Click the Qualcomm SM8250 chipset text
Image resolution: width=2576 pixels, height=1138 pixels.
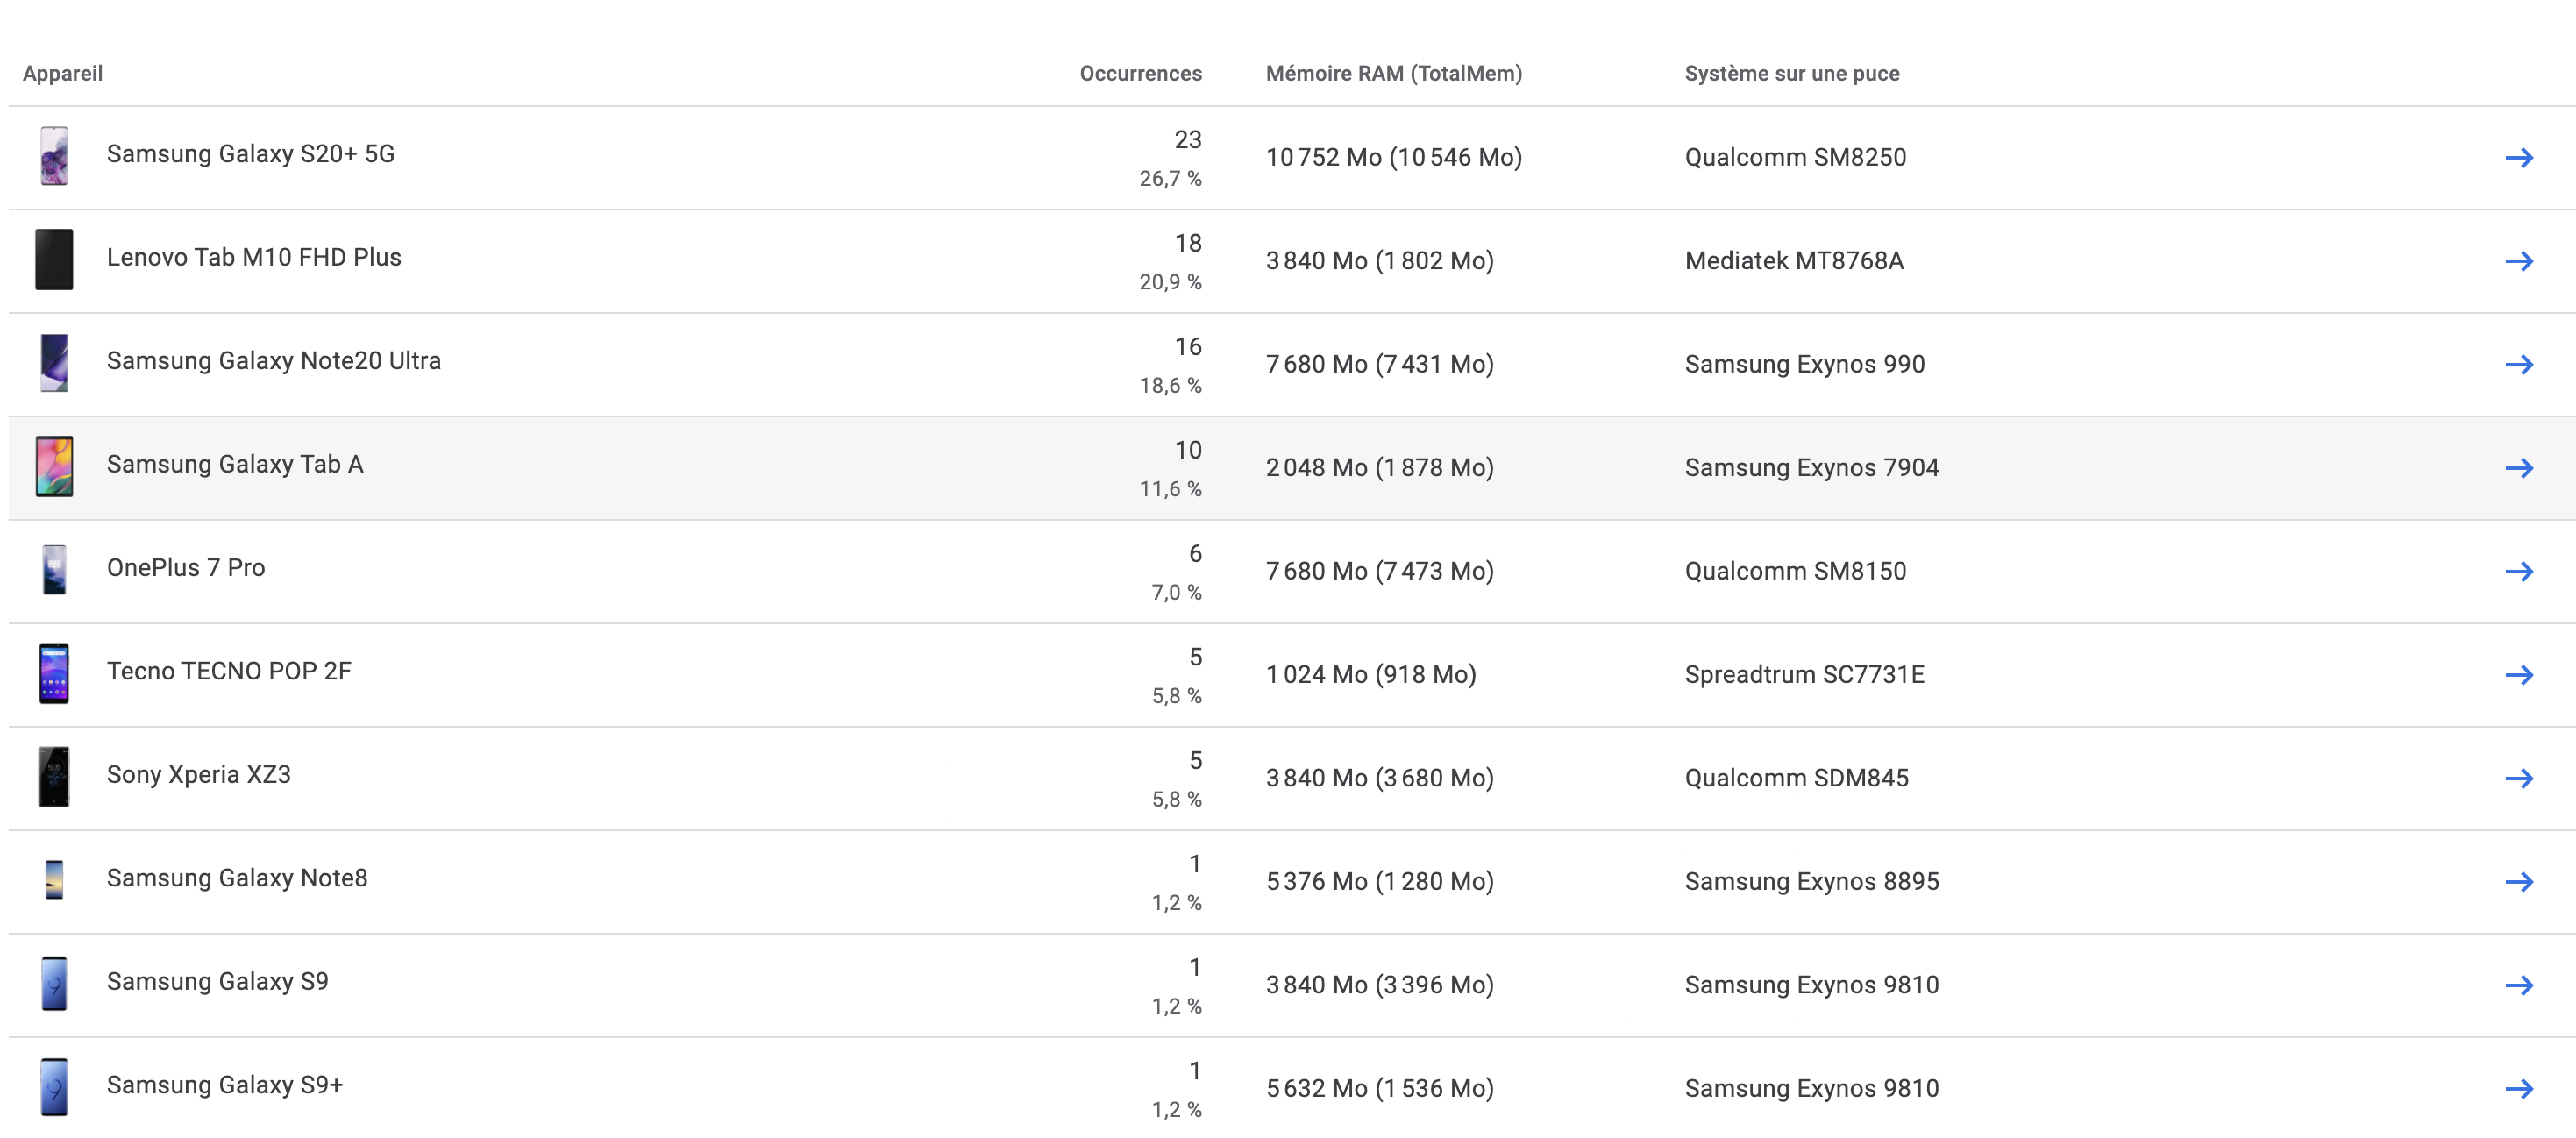[x=1795, y=156]
